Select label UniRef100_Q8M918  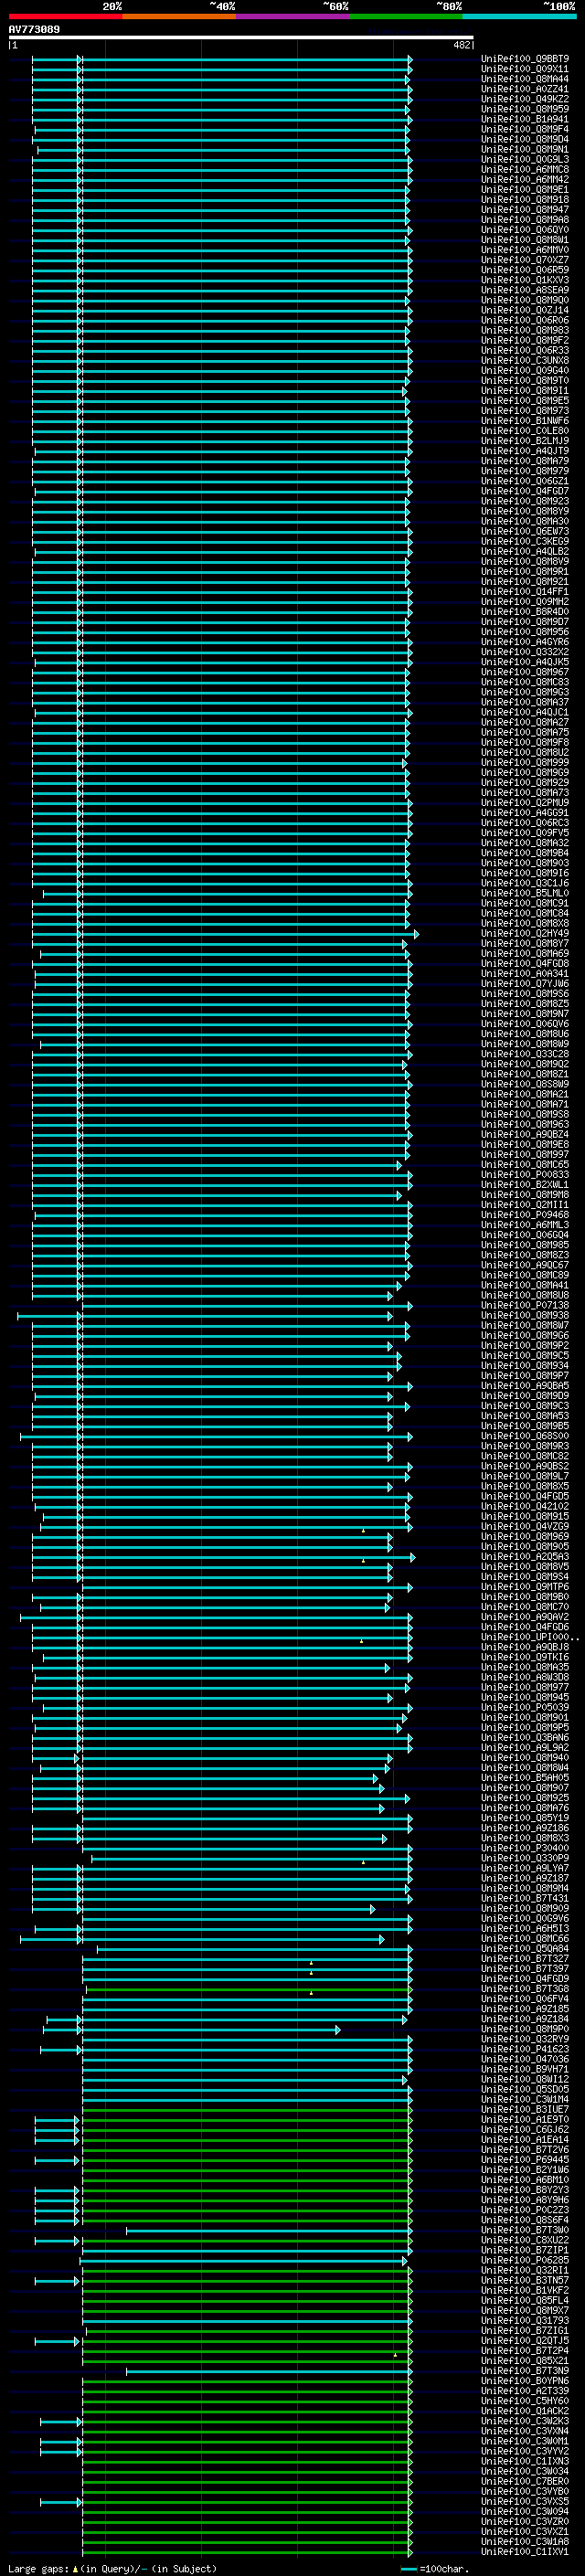[x=525, y=200]
